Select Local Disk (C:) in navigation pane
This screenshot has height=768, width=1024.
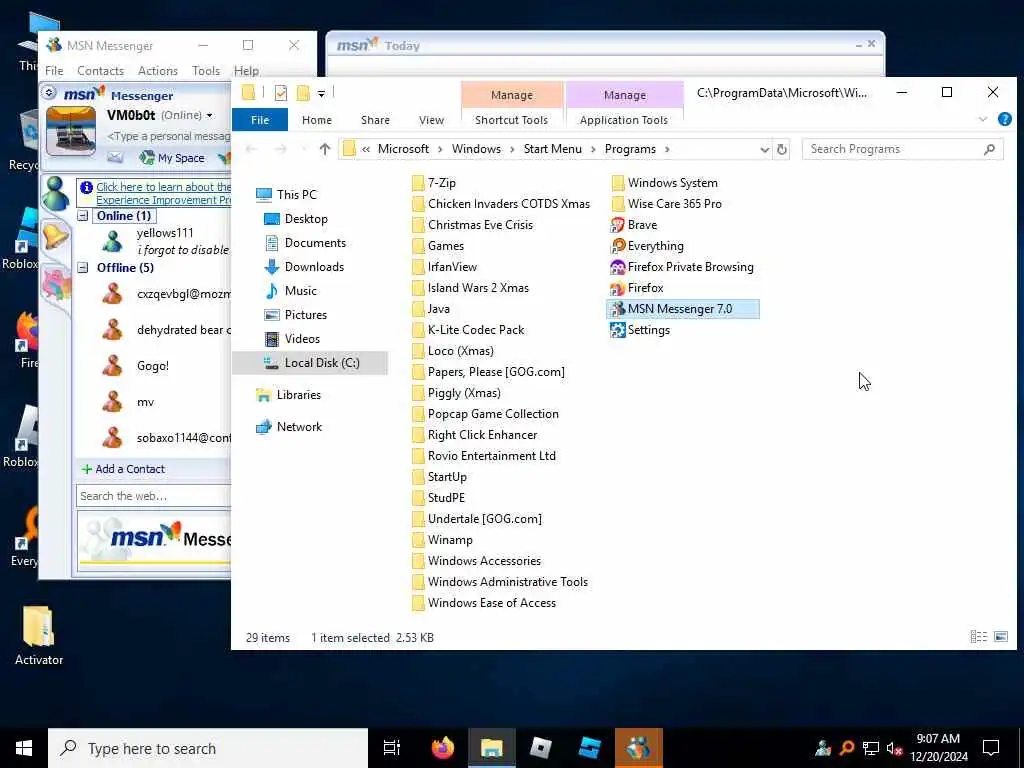click(310, 363)
